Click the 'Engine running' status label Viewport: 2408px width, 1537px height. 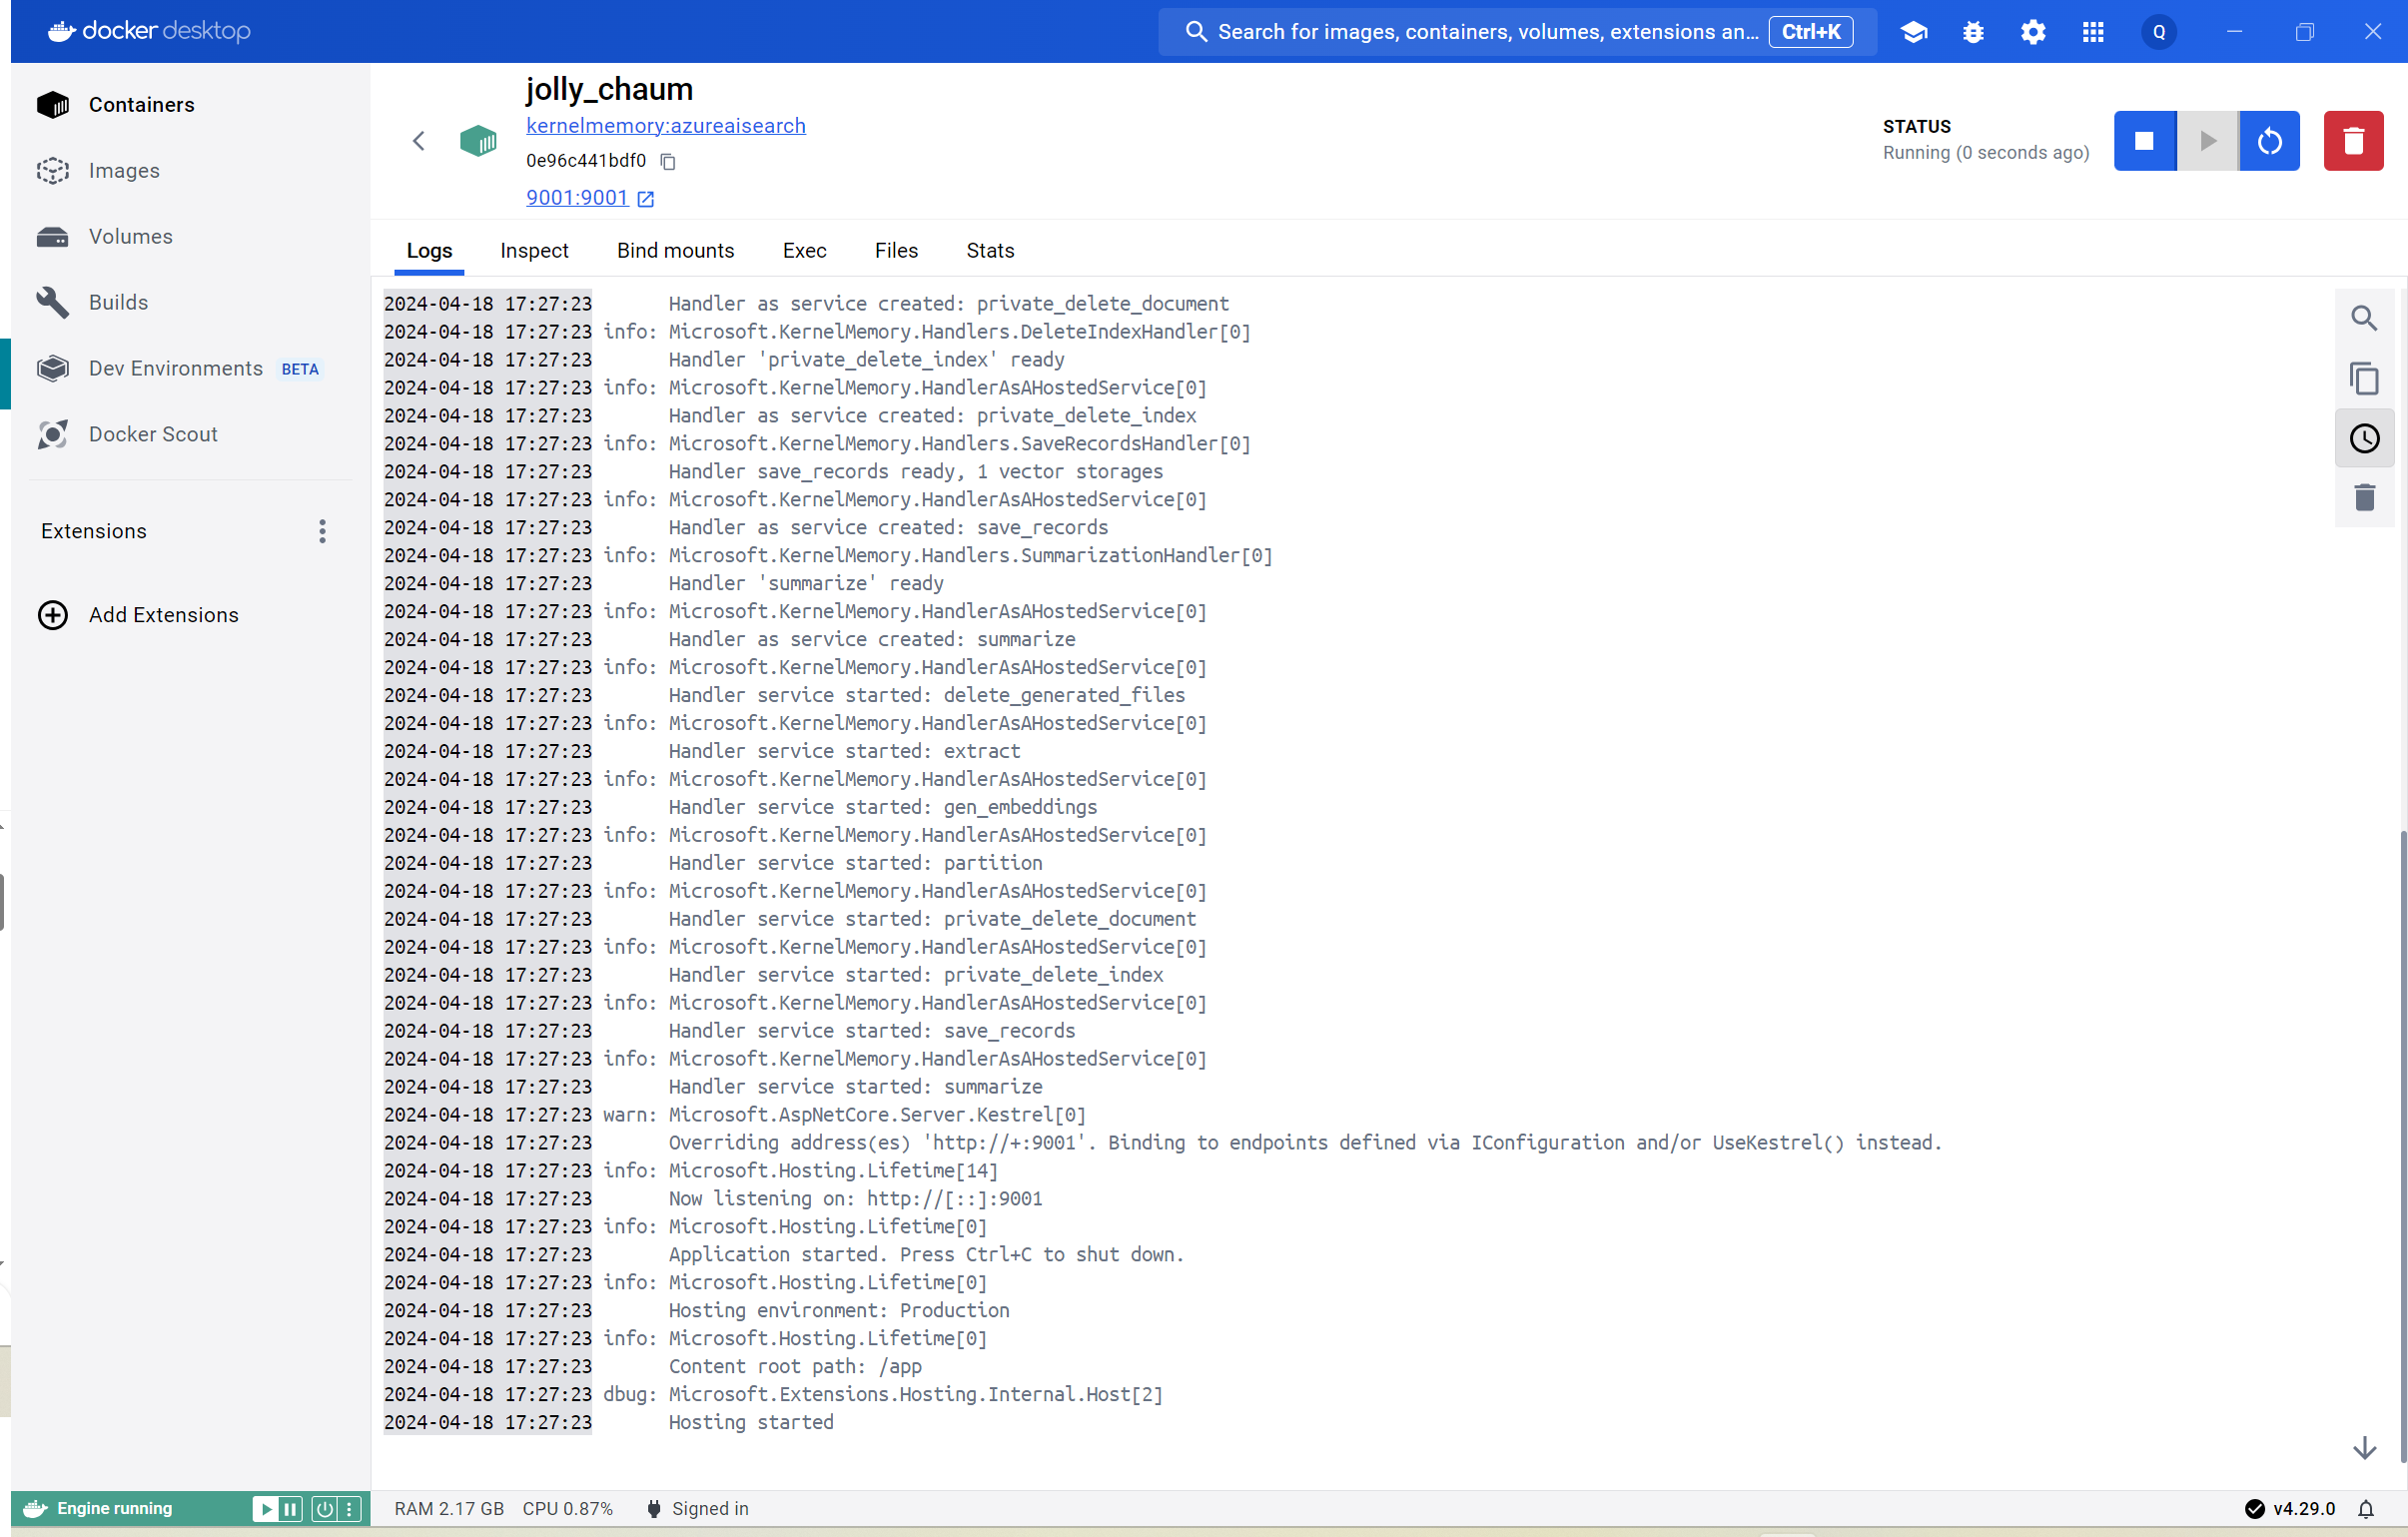(x=114, y=1509)
